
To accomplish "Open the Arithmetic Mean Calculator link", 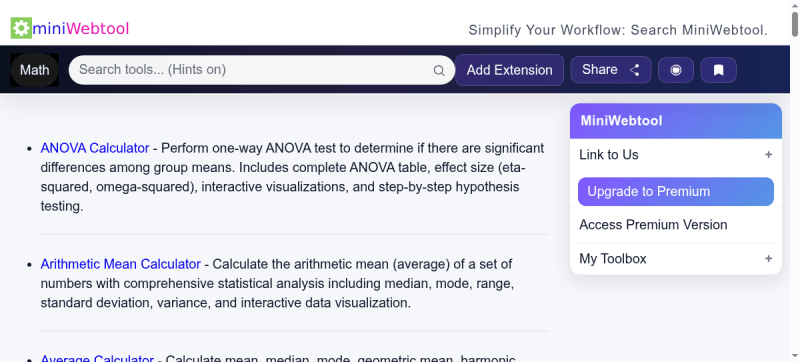I will click(x=120, y=264).
